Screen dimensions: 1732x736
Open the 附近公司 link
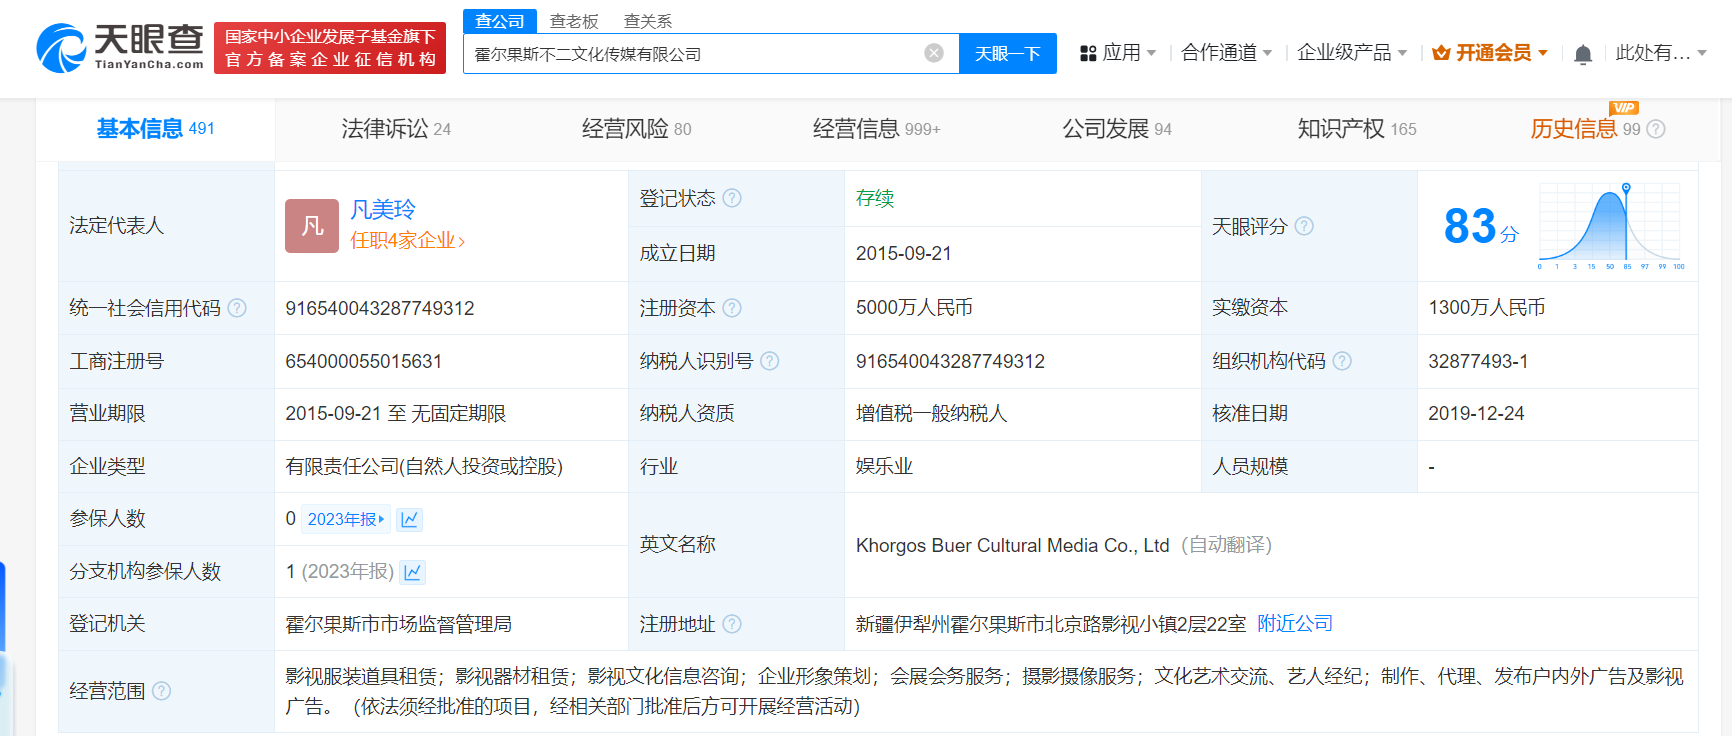[x=1295, y=624]
